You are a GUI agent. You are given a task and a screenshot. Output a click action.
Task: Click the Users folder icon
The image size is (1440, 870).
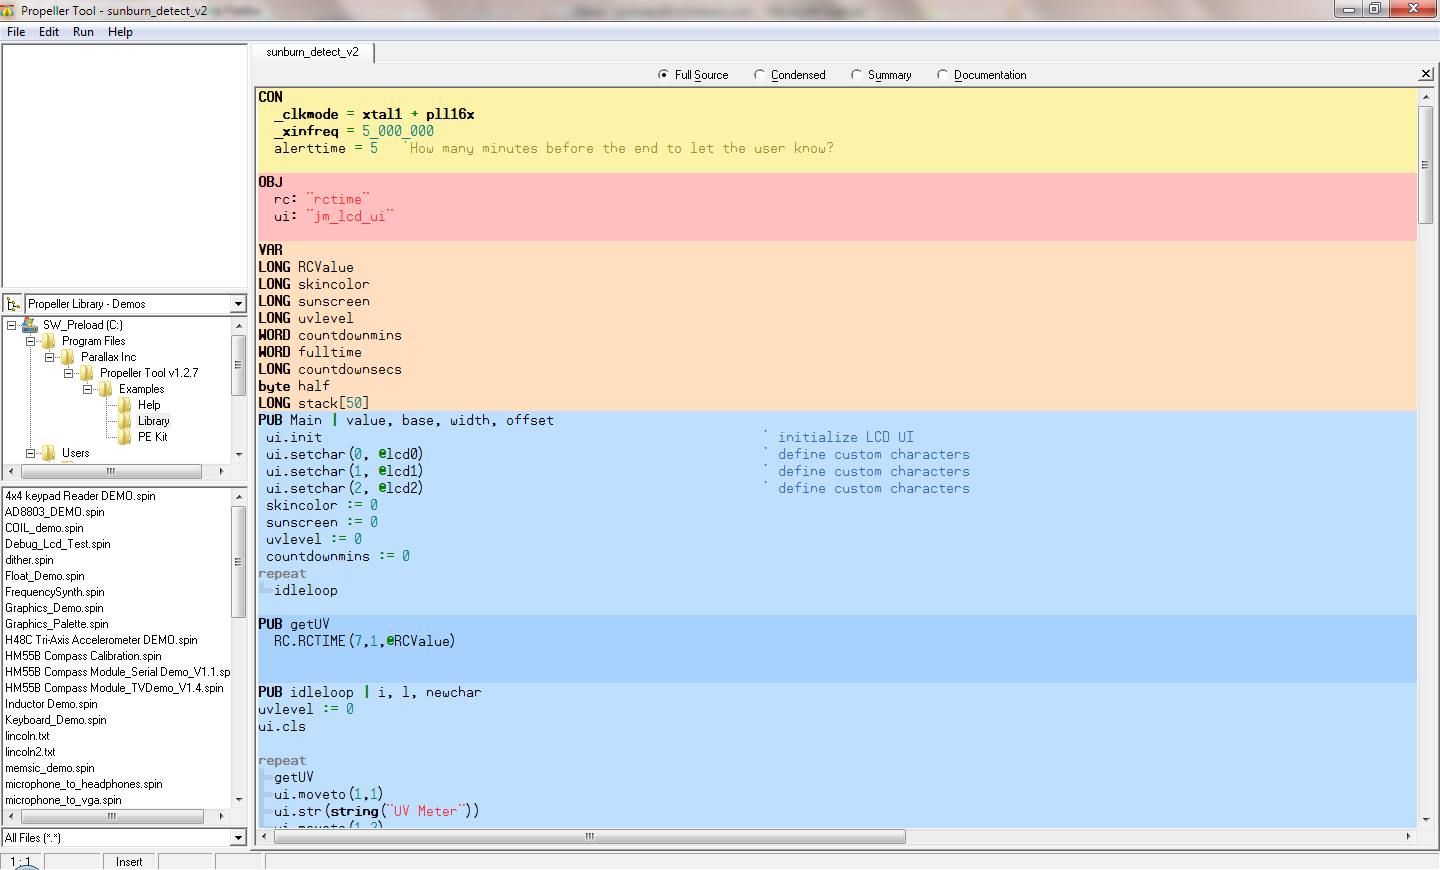pos(49,453)
